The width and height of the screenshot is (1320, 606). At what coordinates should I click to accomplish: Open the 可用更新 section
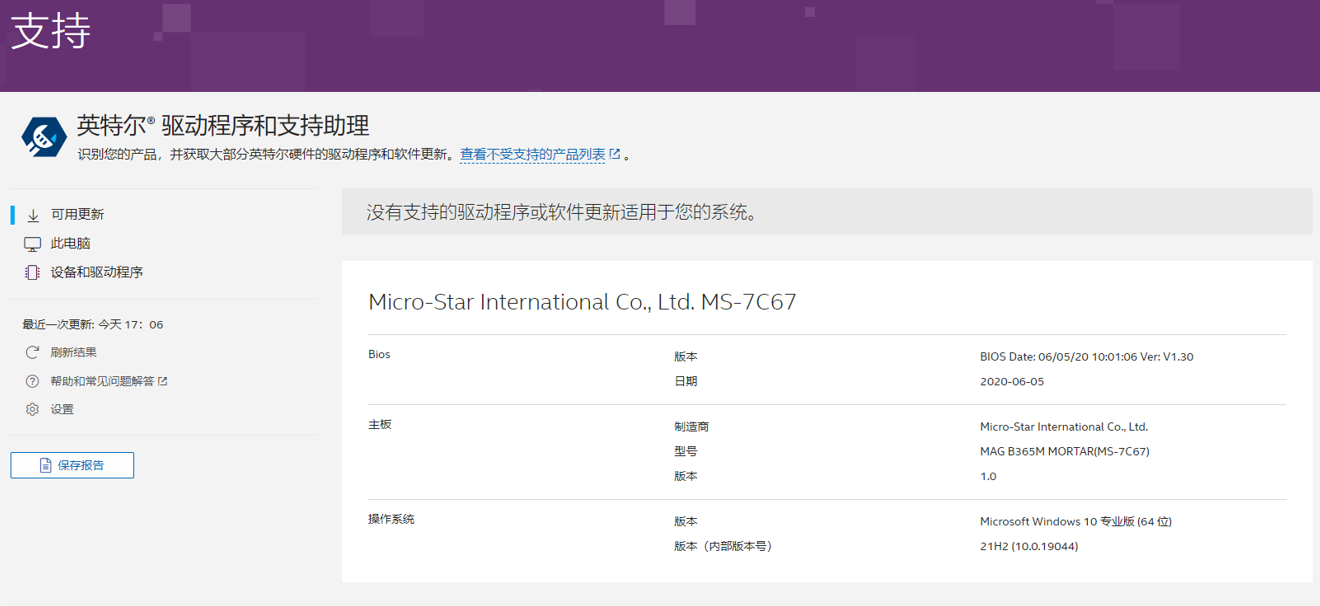pos(77,215)
